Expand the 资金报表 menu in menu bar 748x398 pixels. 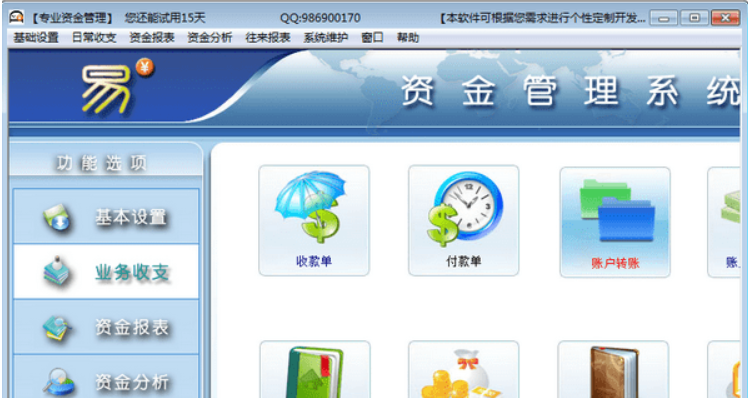click(152, 38)
